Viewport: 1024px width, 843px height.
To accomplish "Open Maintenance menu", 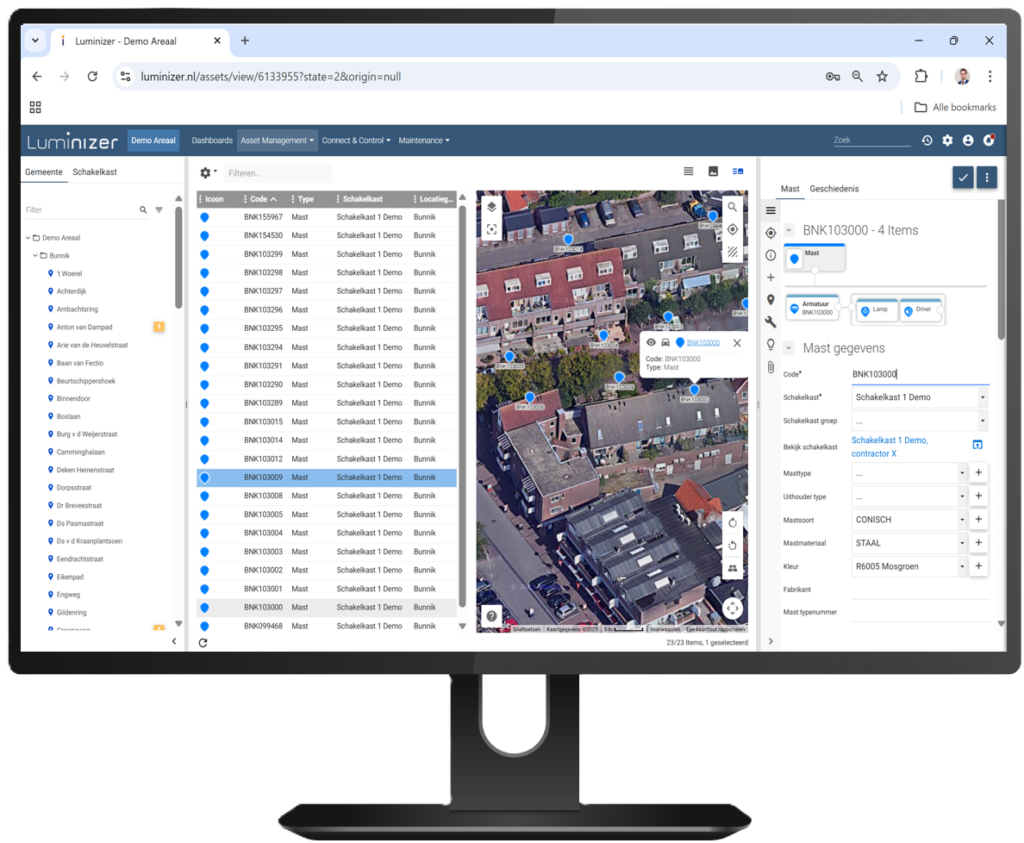I will click(424, 140).
